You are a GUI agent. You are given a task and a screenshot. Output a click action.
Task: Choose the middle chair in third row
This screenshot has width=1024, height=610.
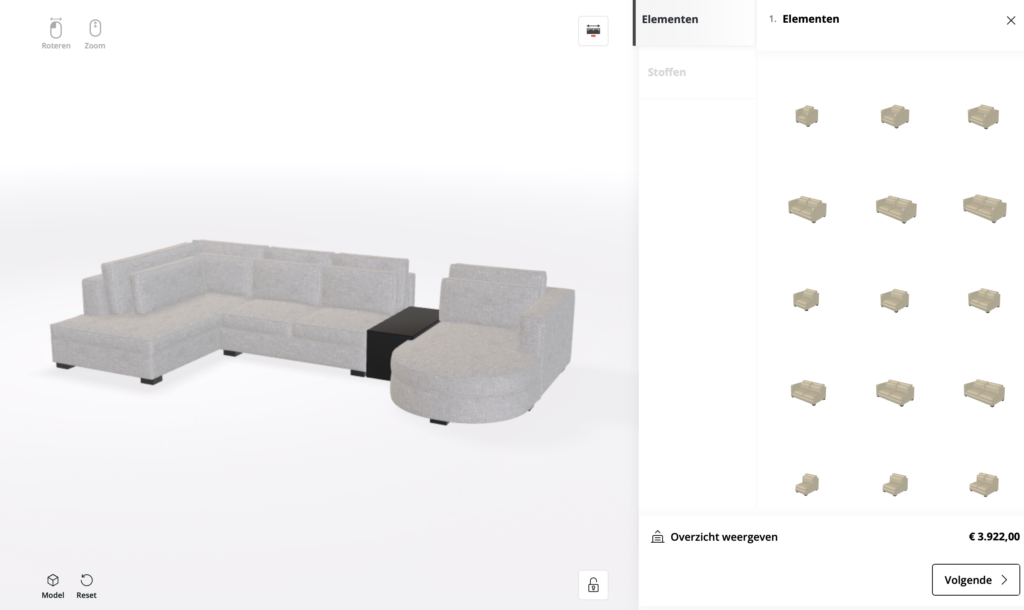click(x=895, y=300)
